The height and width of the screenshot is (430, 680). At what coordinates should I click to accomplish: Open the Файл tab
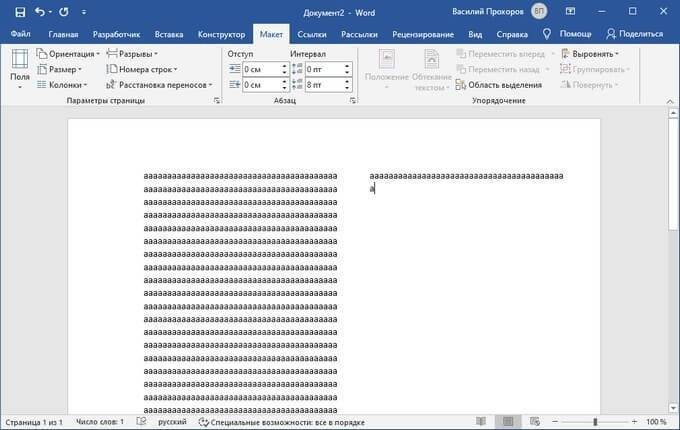(20, 34)
